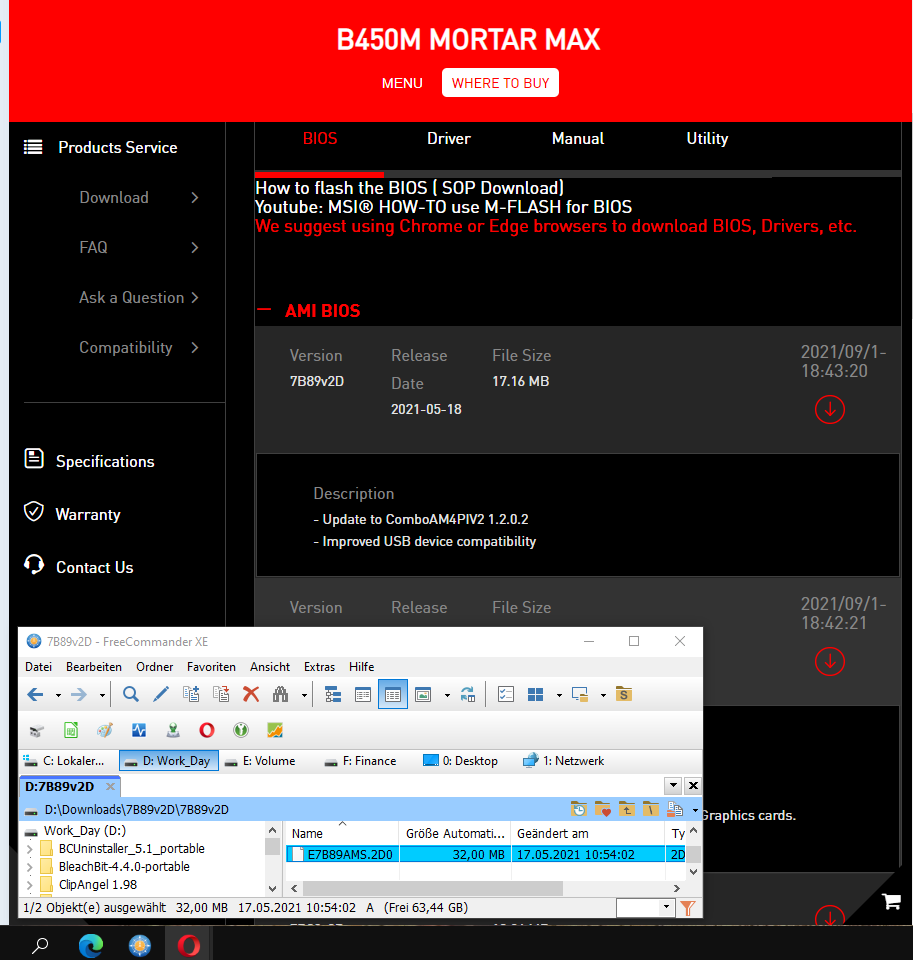Switch to thumbnail picture view icon
The width and height of the screenshot is (913, 960).
(x=423, y=695)
